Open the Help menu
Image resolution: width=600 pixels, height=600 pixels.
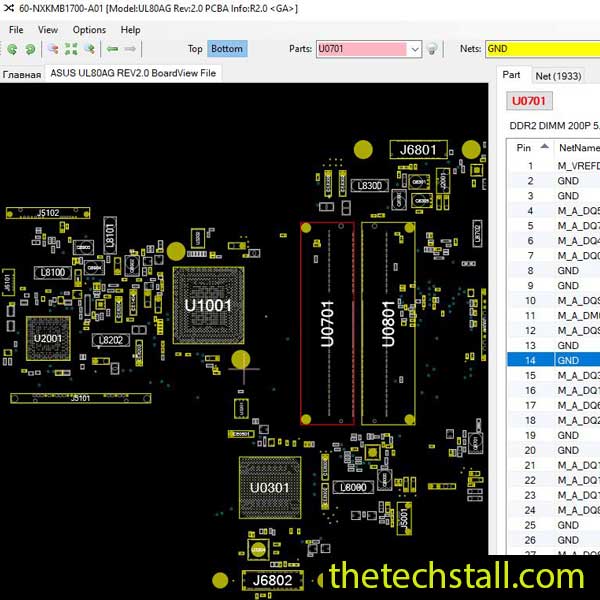[x=130, y=30]
